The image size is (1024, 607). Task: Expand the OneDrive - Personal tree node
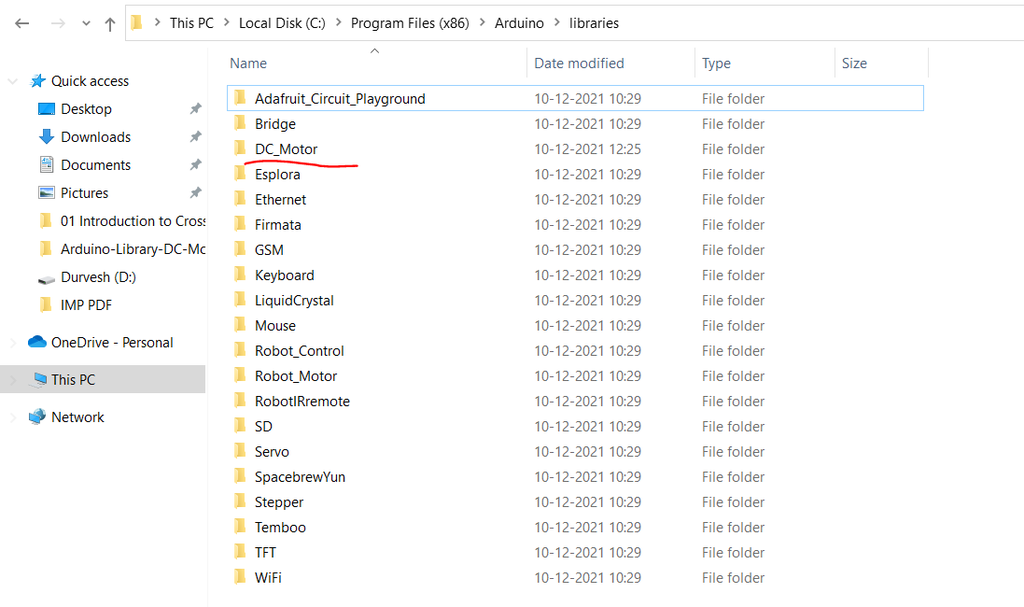click(12, 343)
